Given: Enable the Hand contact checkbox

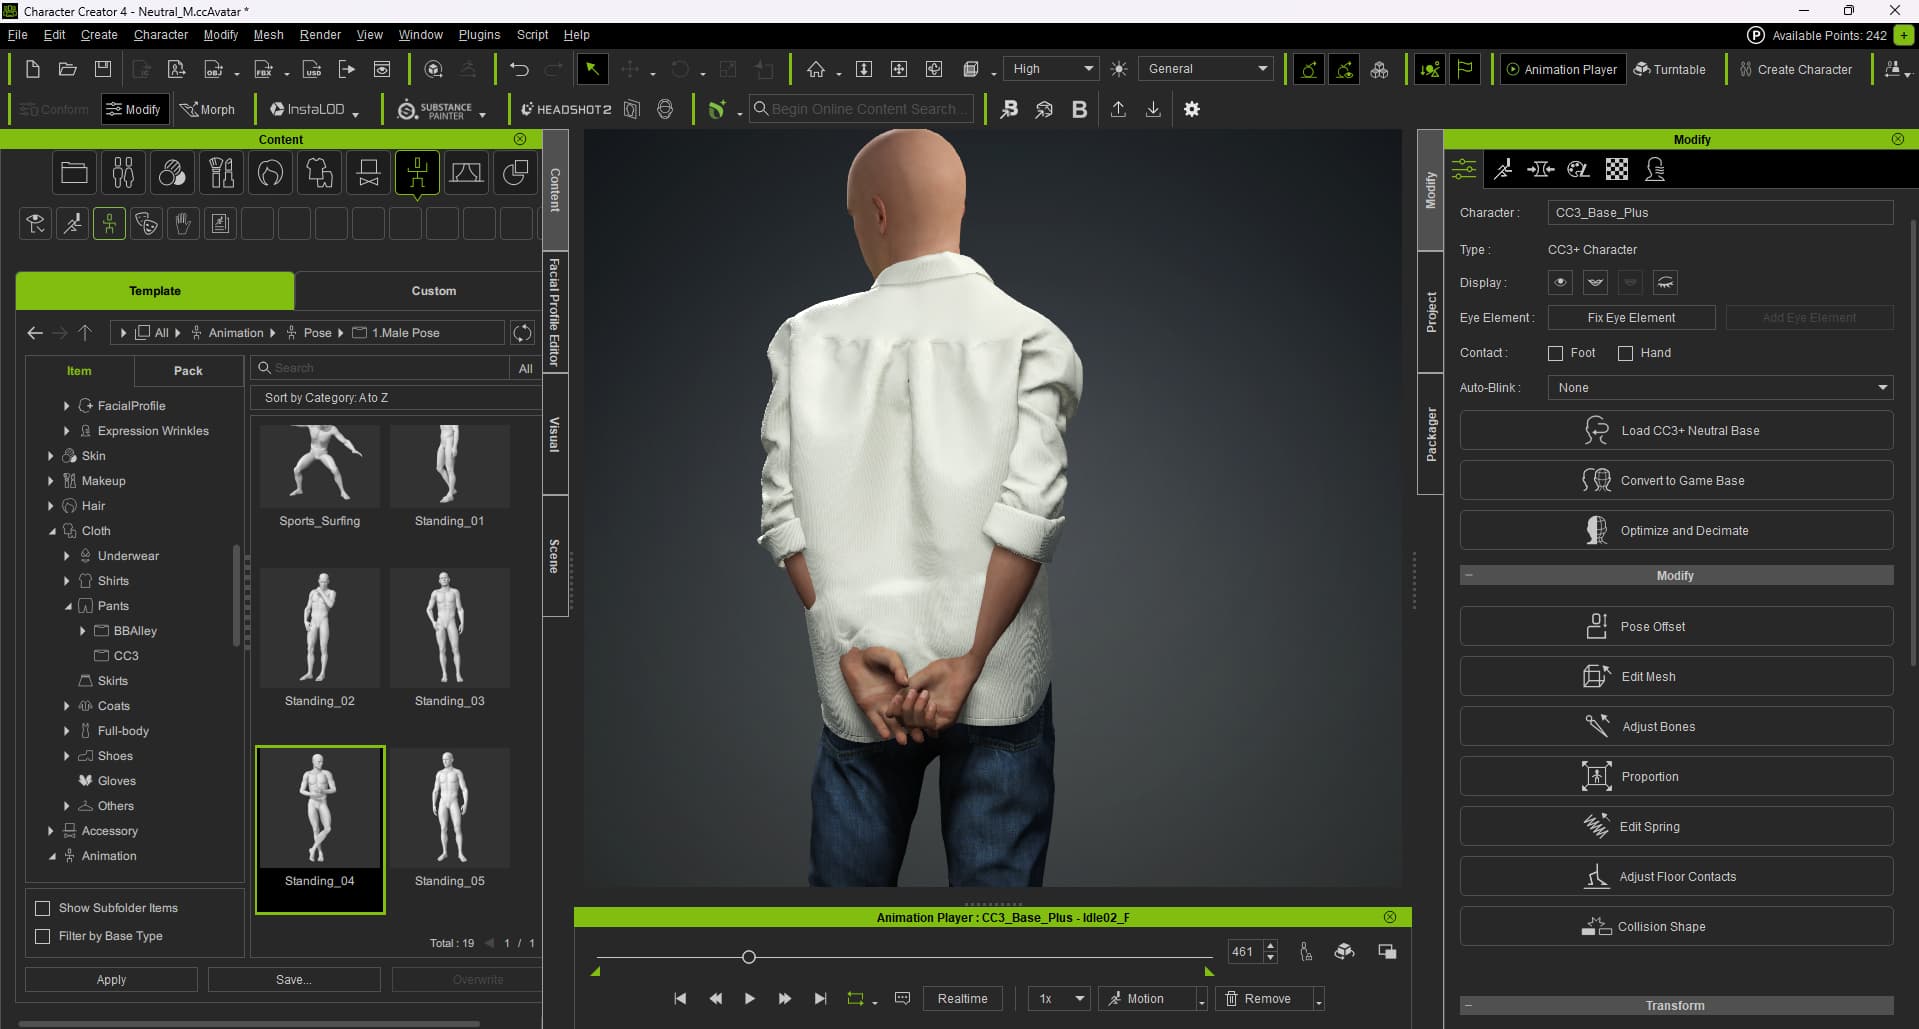Looking at the screenshot, I should click(x=1625, y=353).
